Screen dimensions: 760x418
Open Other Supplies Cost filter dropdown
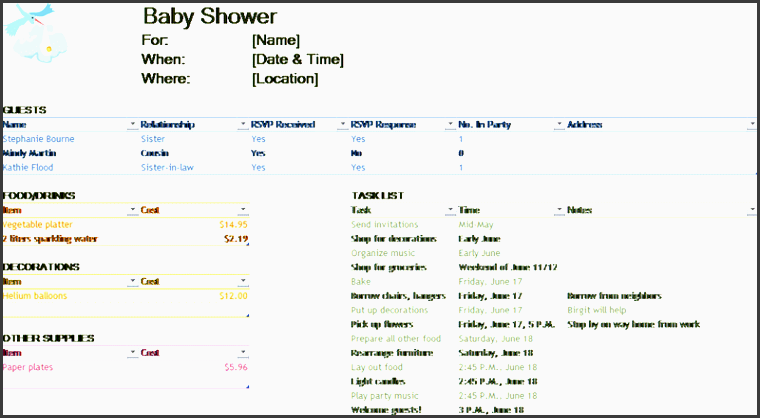tap(243, 353)
